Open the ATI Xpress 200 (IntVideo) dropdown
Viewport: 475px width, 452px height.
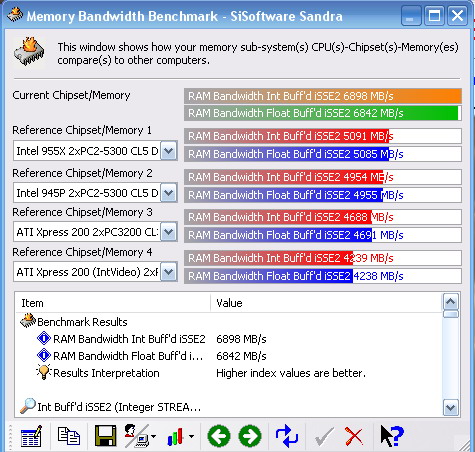click(168, 272)
